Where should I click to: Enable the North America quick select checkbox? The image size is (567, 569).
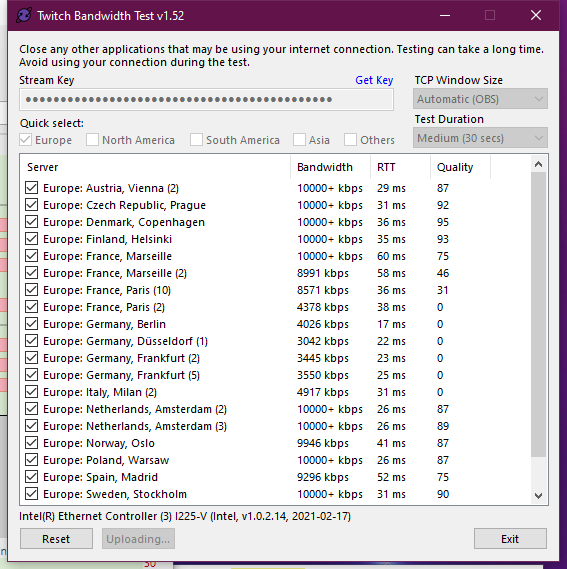pos(92,140)
